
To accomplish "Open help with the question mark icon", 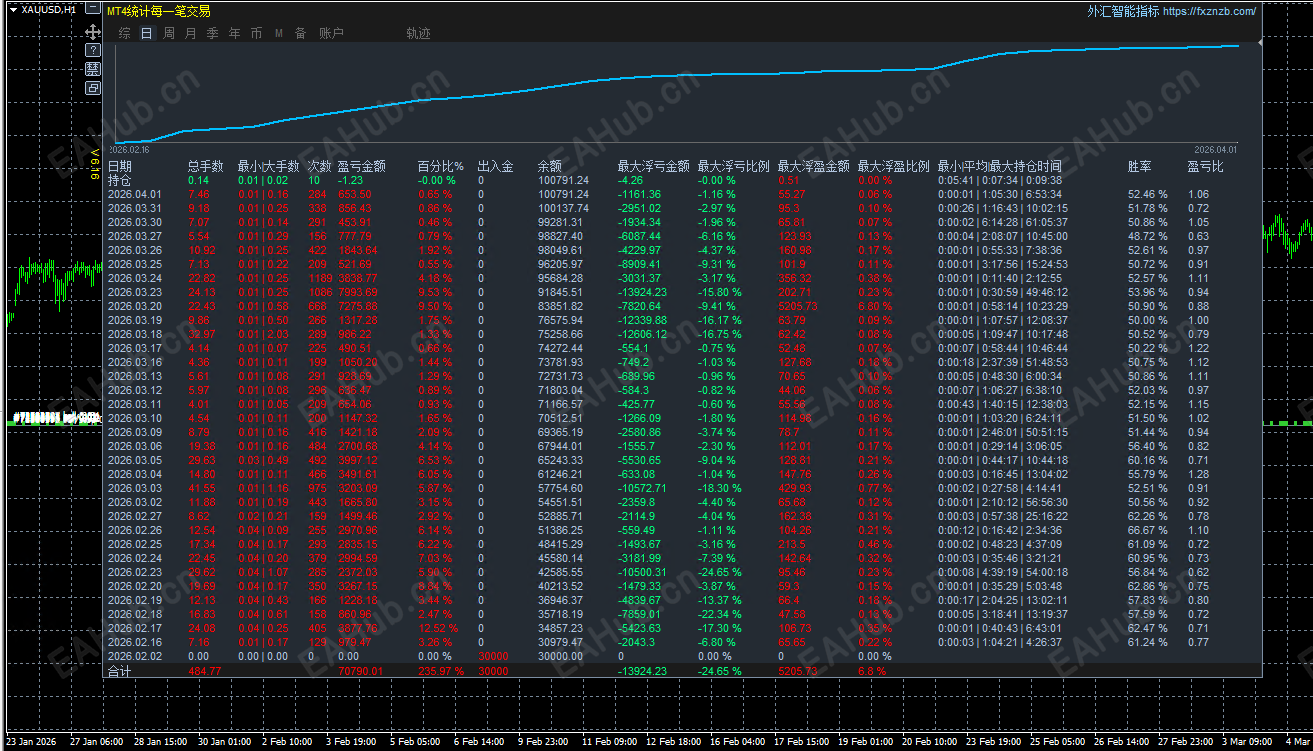I will click(93, 49).
